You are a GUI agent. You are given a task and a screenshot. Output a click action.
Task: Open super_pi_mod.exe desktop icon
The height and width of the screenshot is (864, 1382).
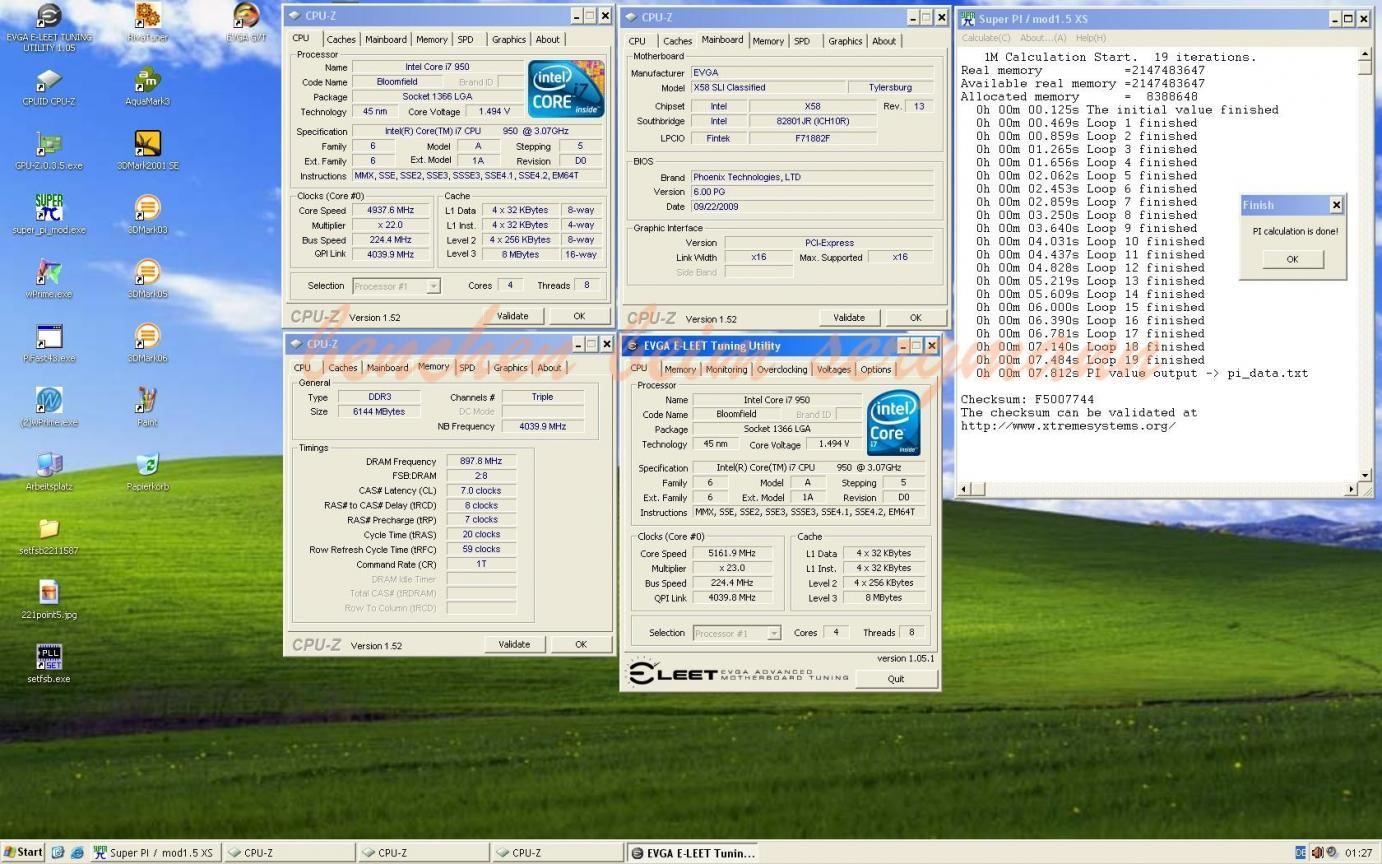48,215
